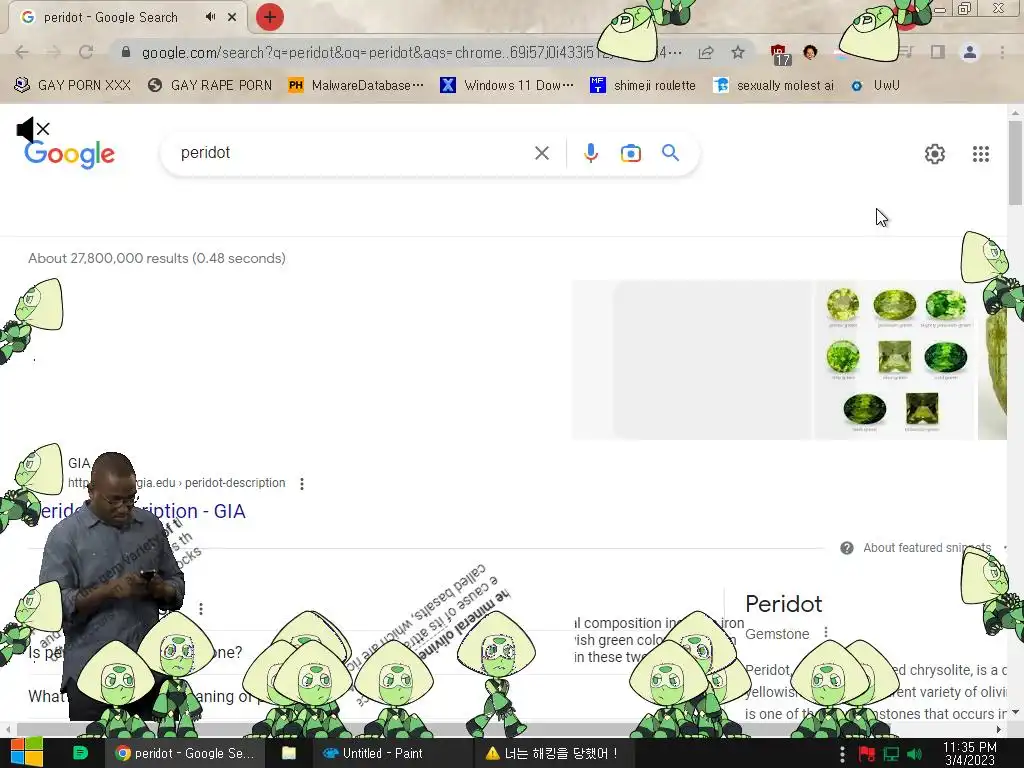Bookmark this page with the star icon
Image resolution: width=1024 pixels, height=768 pixels.
(x=738, y=52)
